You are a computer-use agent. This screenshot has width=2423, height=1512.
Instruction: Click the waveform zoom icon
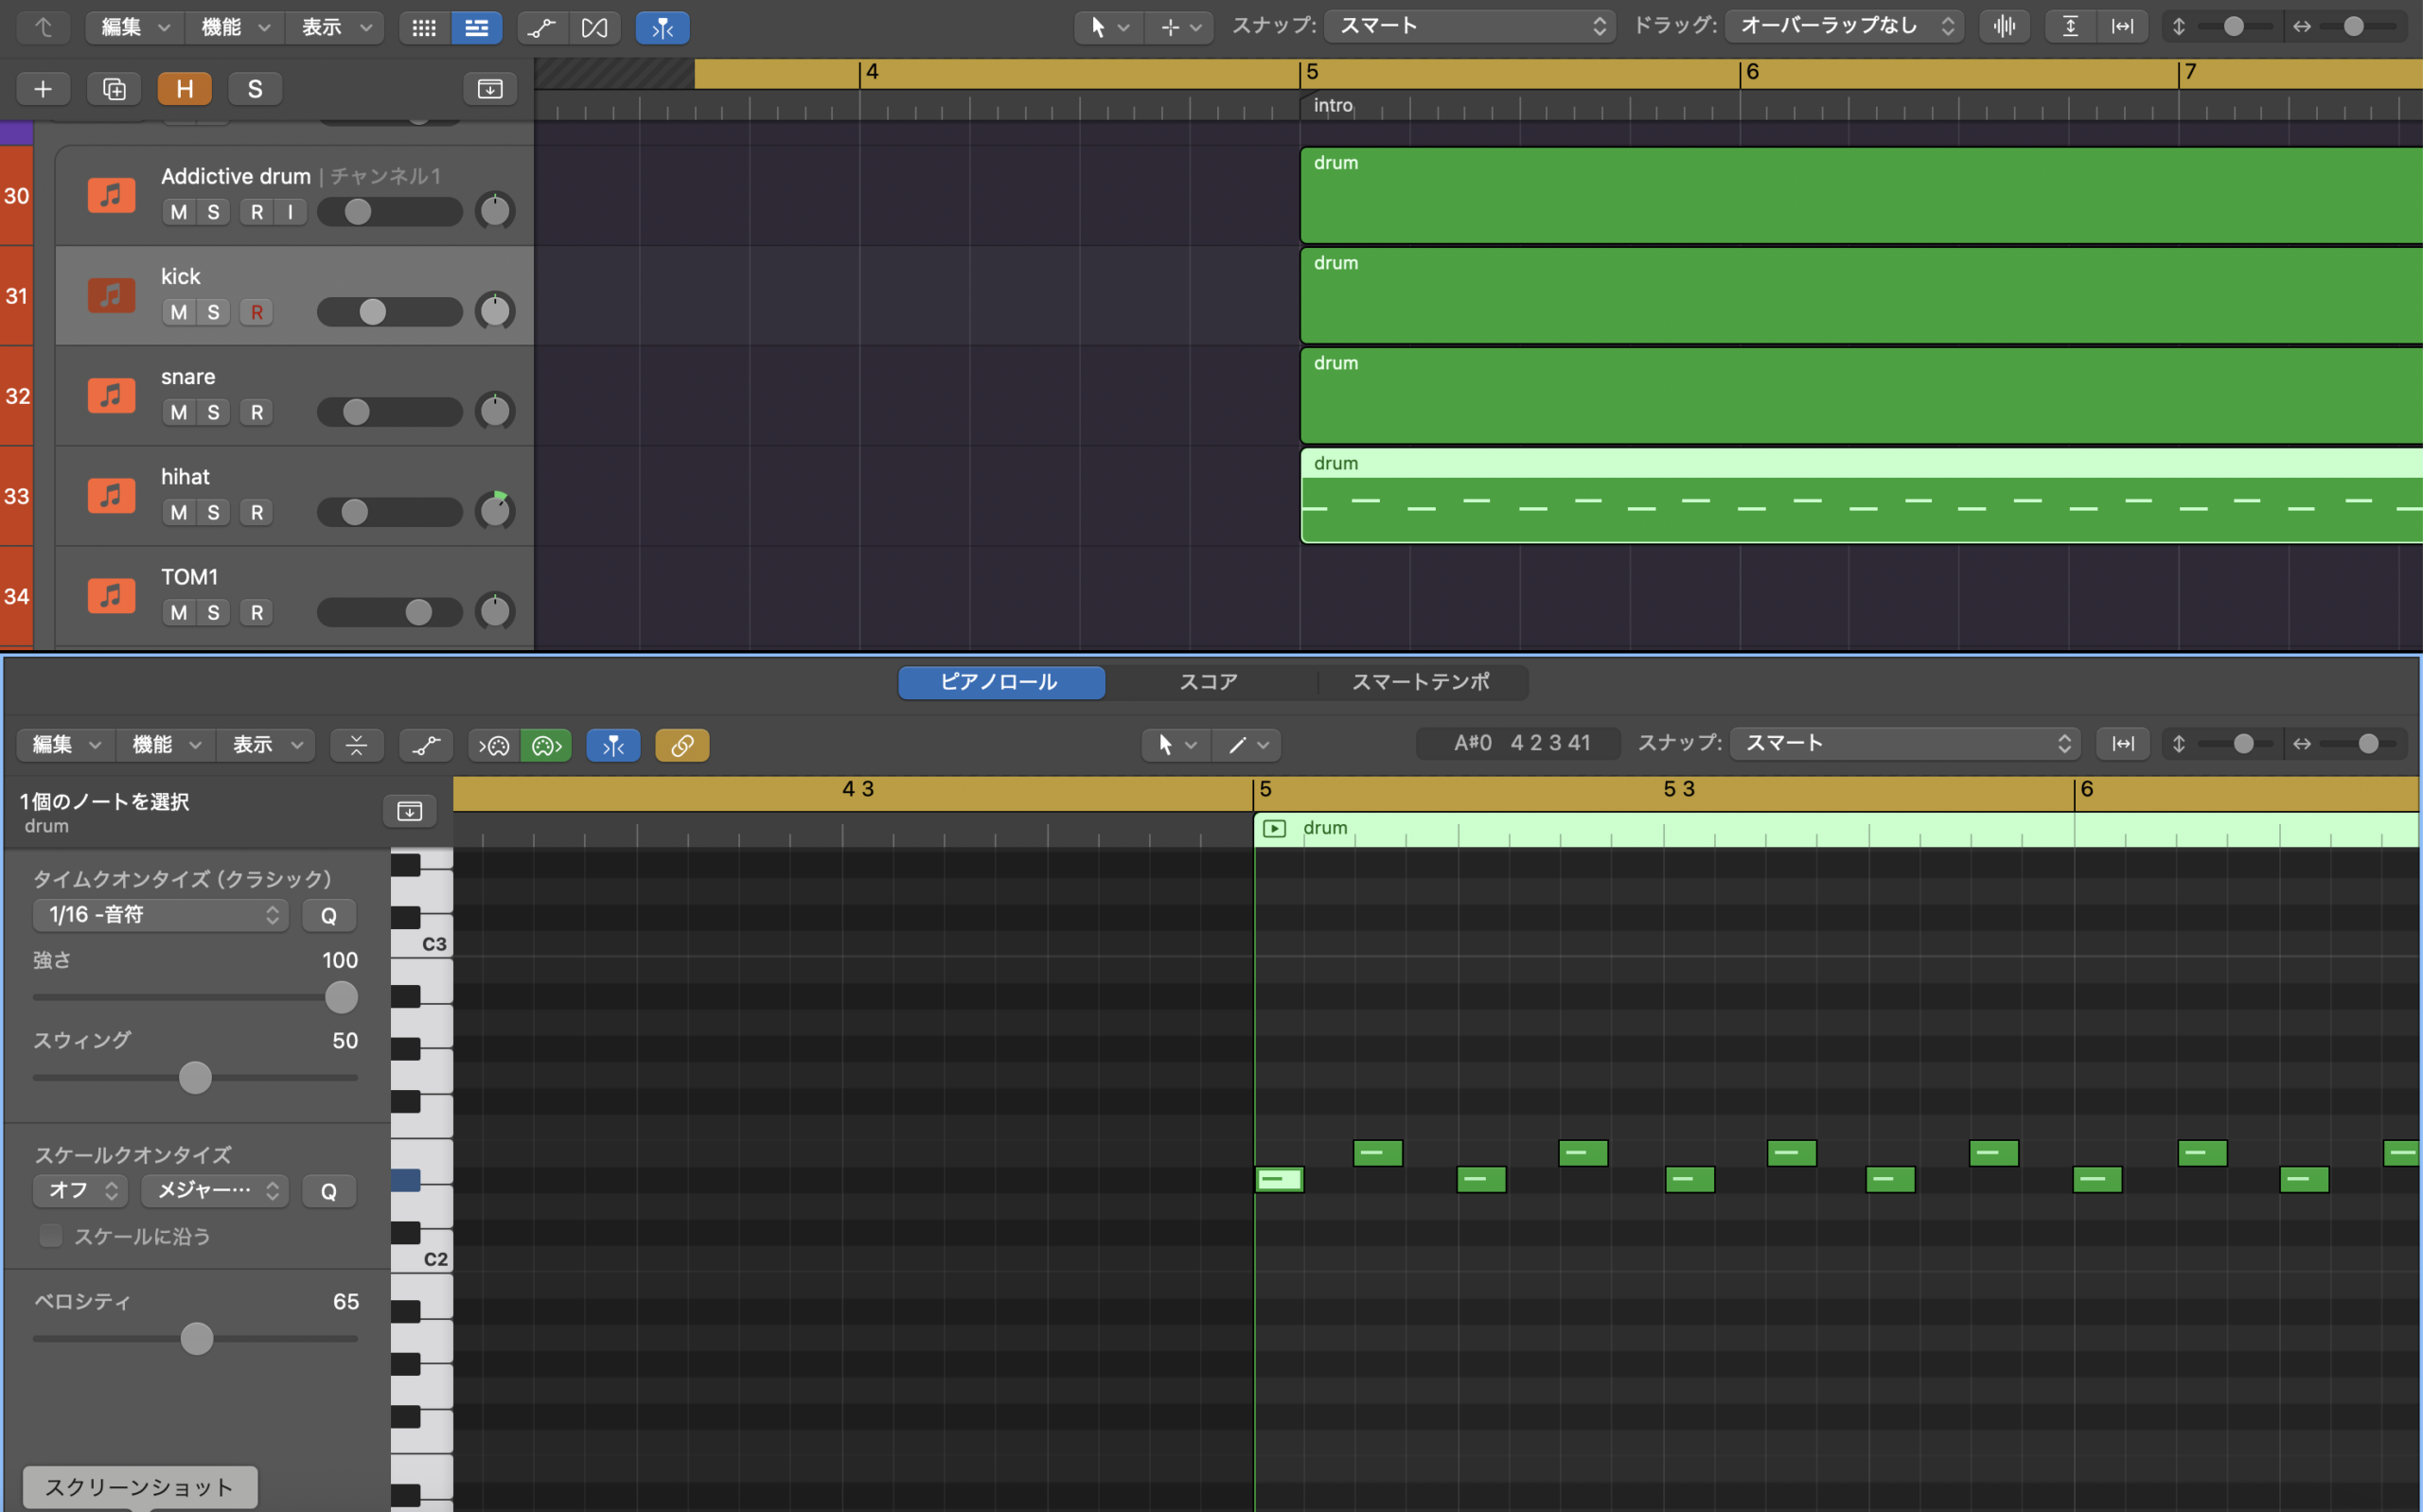(2004, 27)
